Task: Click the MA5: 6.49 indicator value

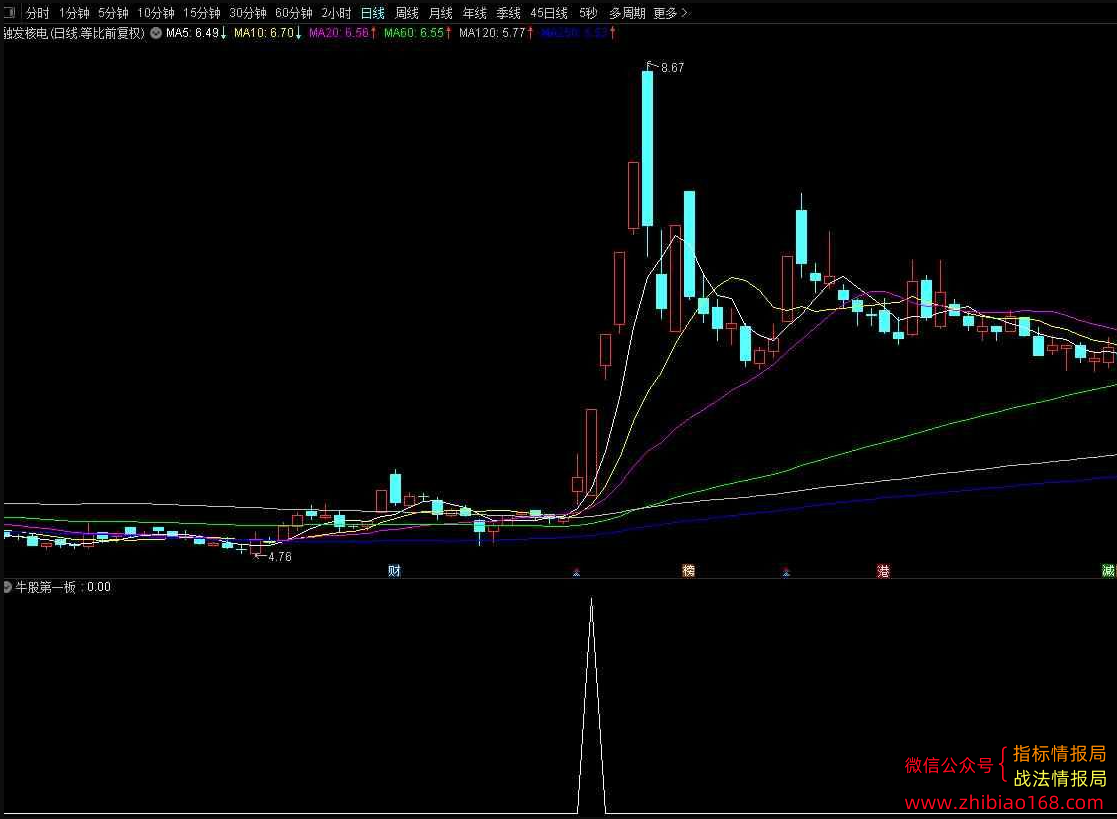Action: point(196,33)
